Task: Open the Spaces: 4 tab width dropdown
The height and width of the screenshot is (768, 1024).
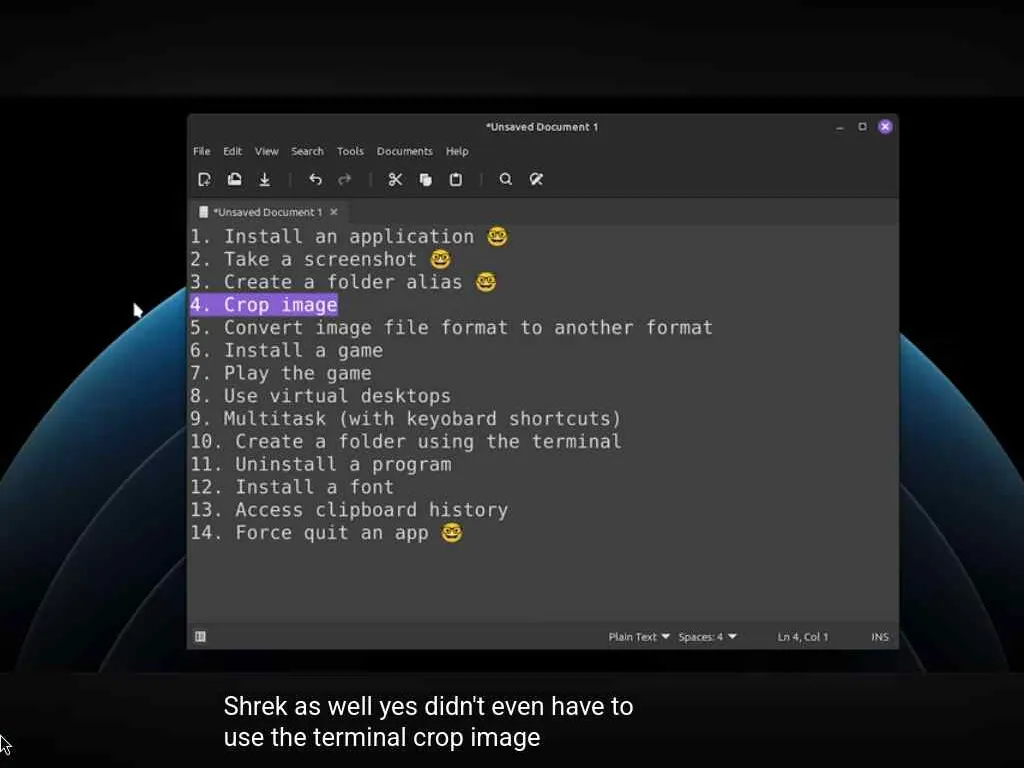Action: tap(707, 636)
